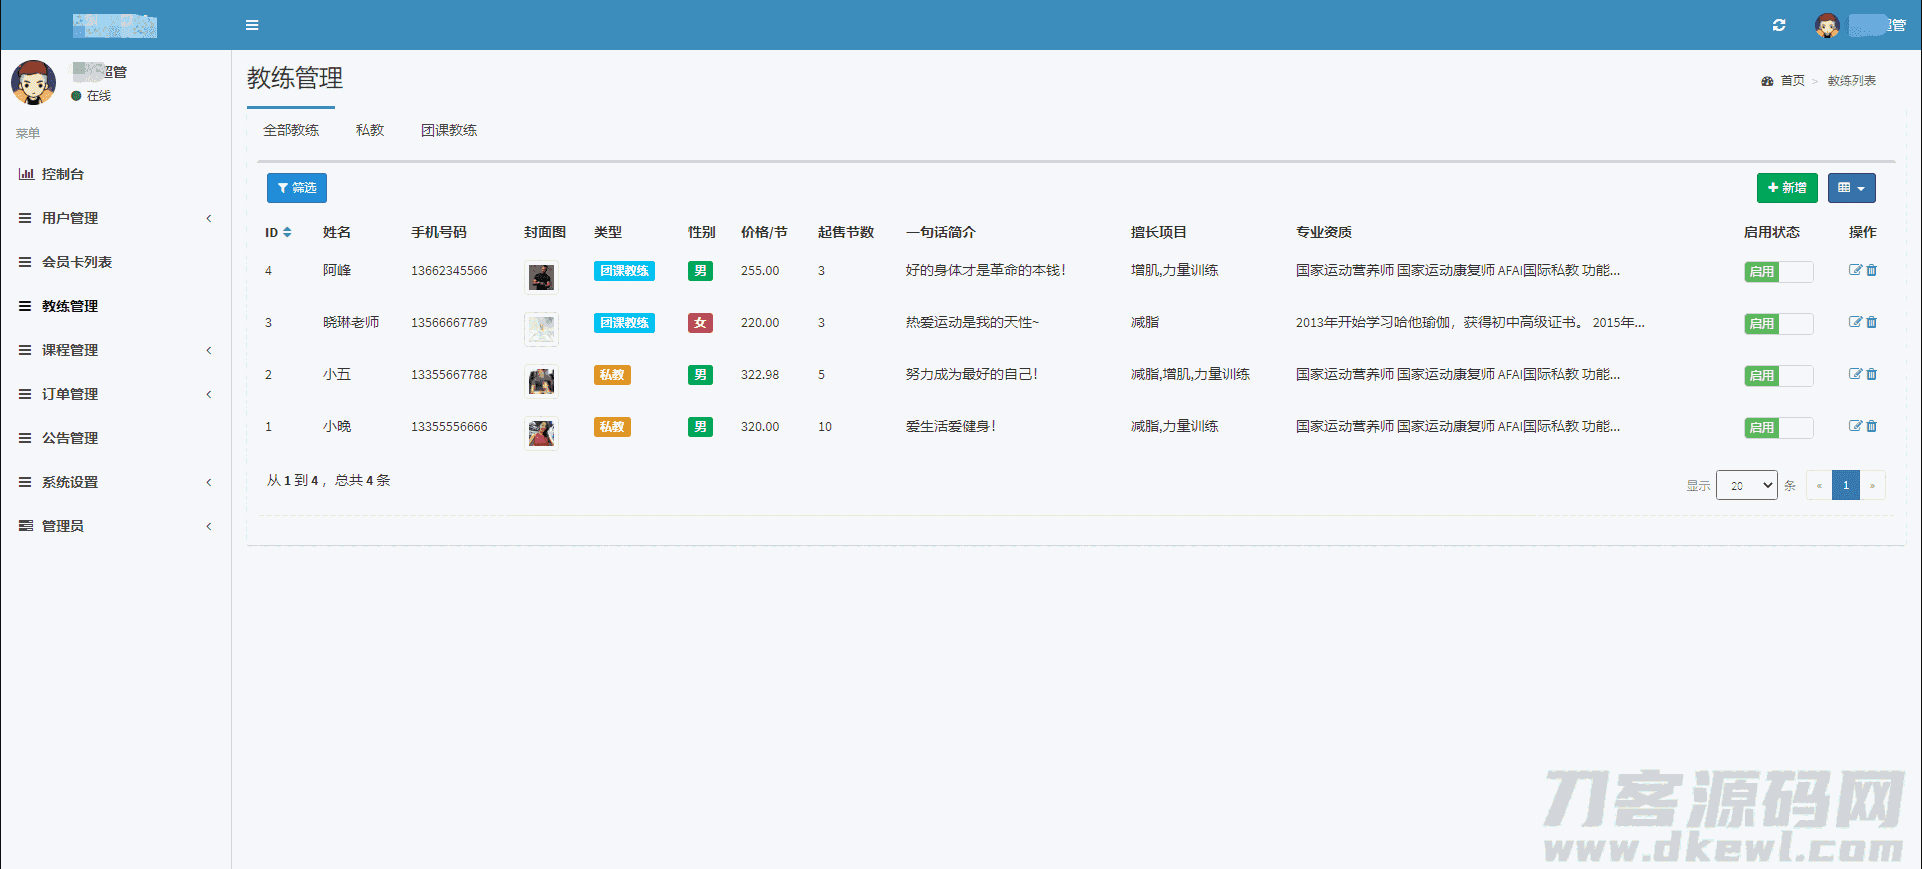Screen dimensions: 1922x869
Task: Open 控制台 dashboard in the sidebar
Action: click(x=62, y=174)
